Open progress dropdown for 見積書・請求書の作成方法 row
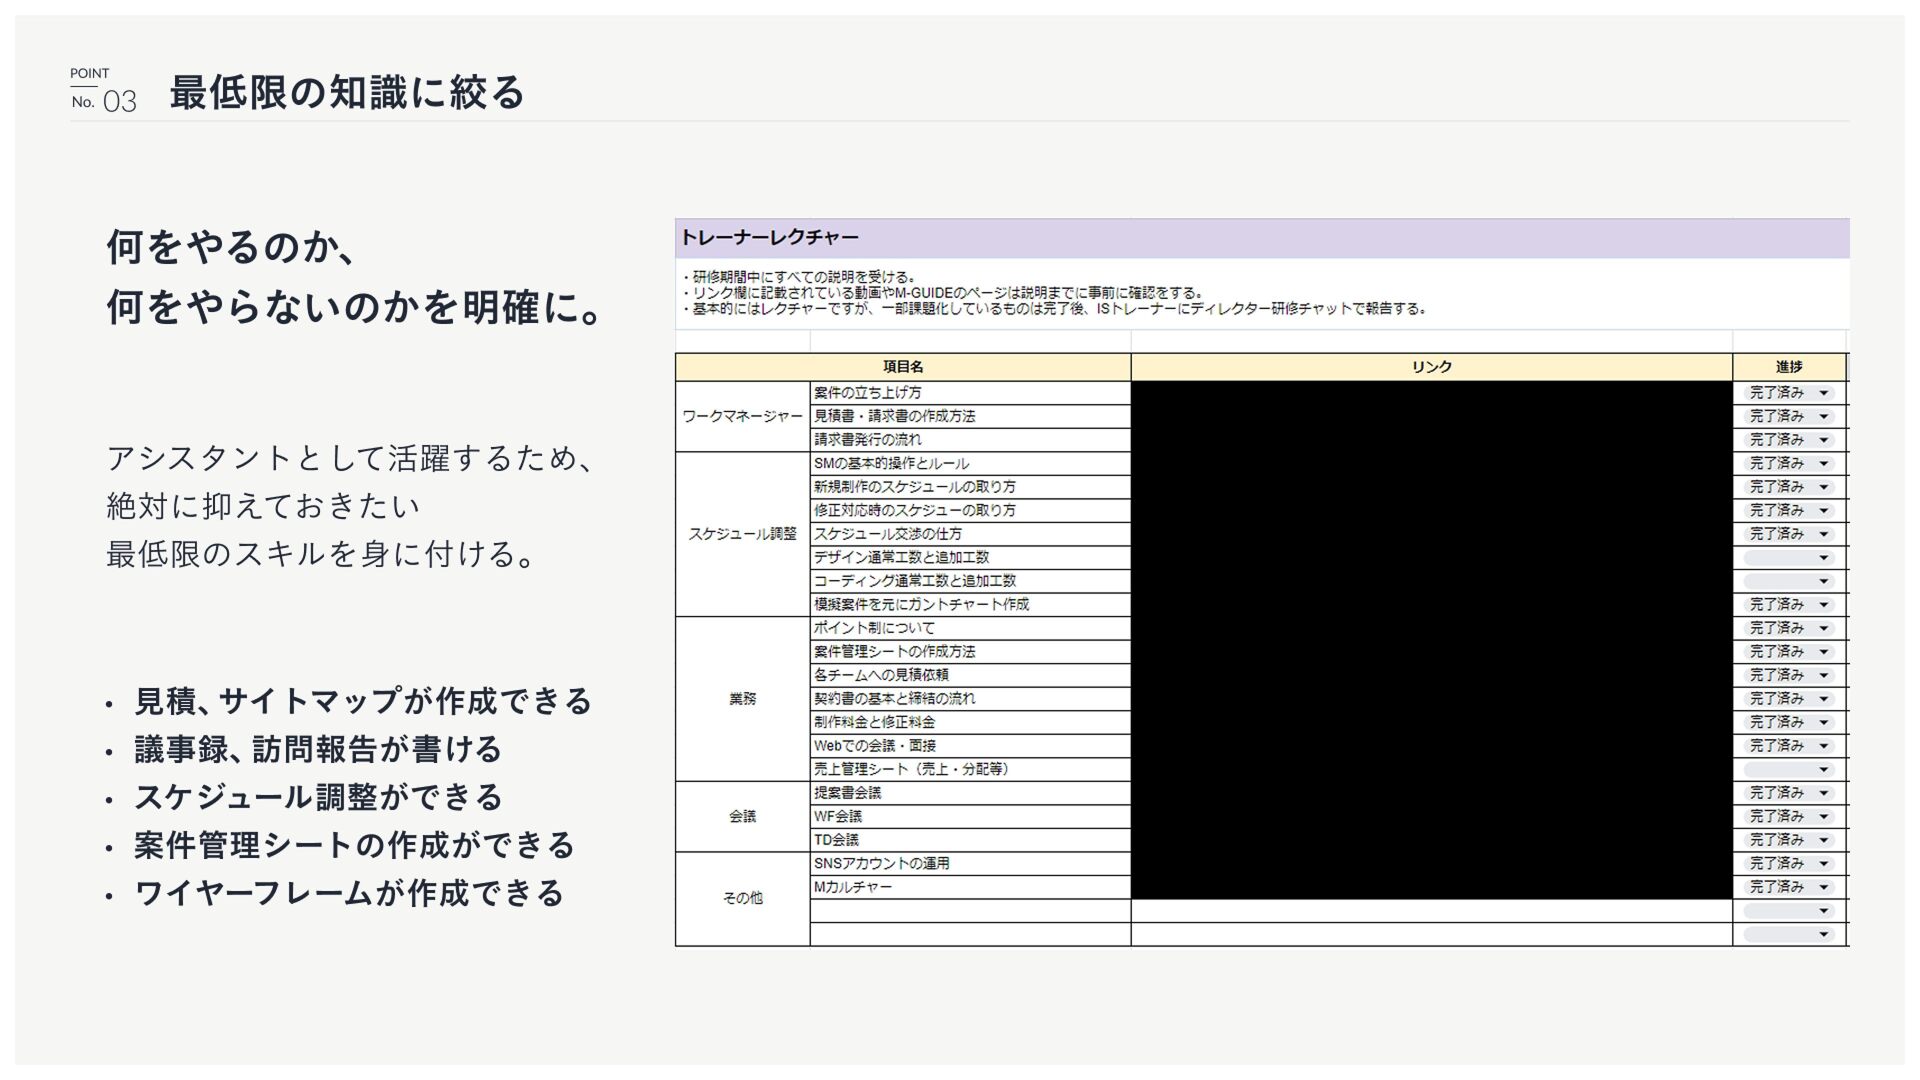Viewport: 1920px width, 1080px height. tap(1823, 416)
